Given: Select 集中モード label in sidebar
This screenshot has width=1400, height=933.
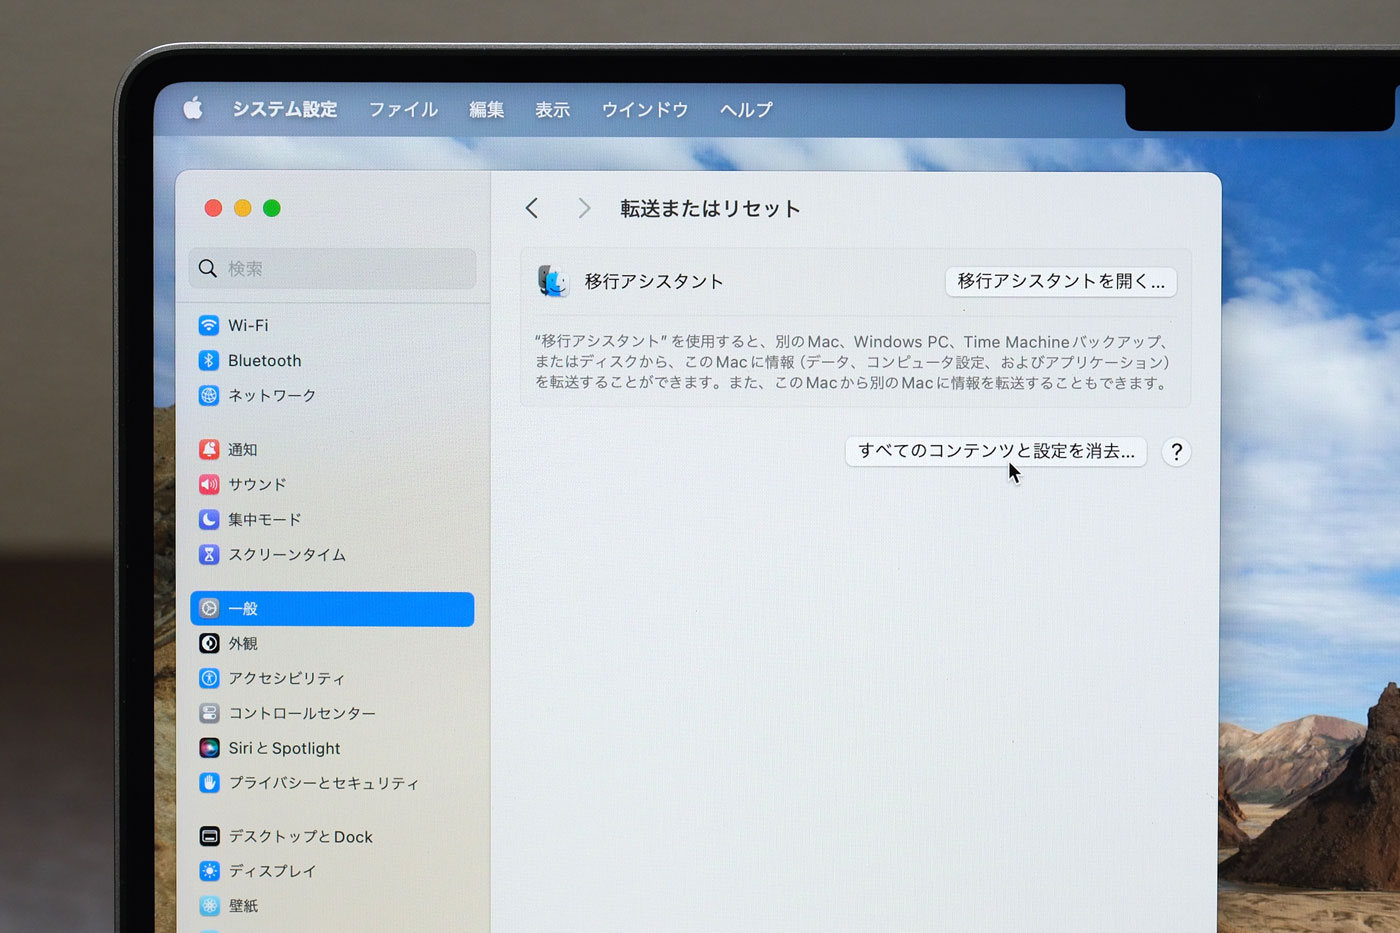Looking at the screenshot, I should pos(264,519).
